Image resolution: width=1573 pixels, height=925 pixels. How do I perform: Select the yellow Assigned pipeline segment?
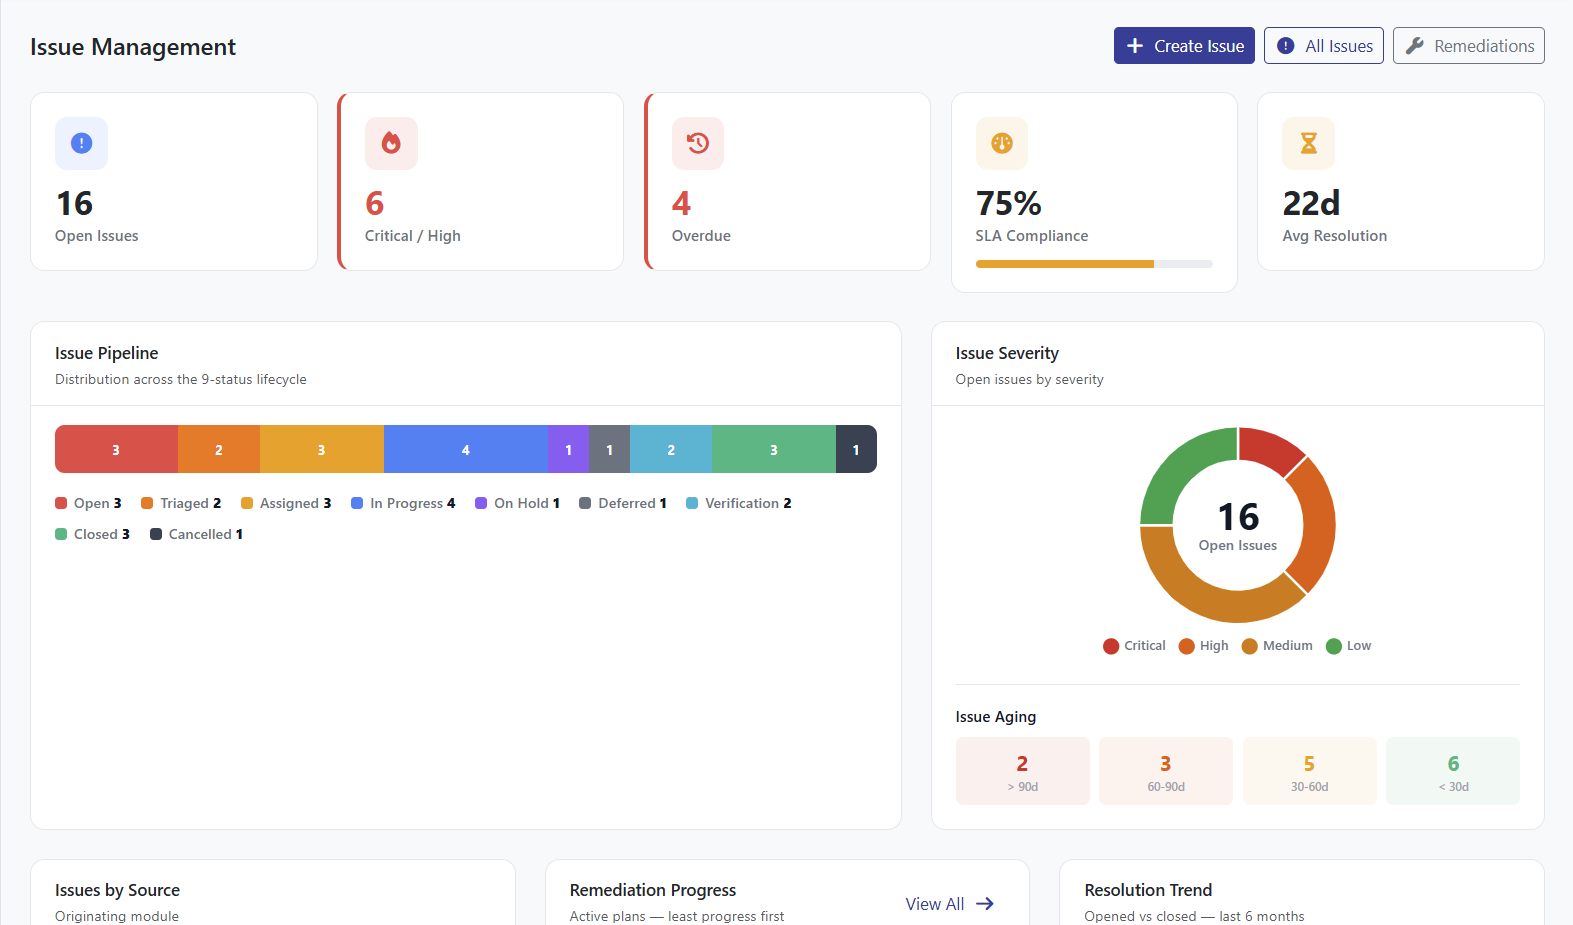pyautogui.click(x=322, y=449)
